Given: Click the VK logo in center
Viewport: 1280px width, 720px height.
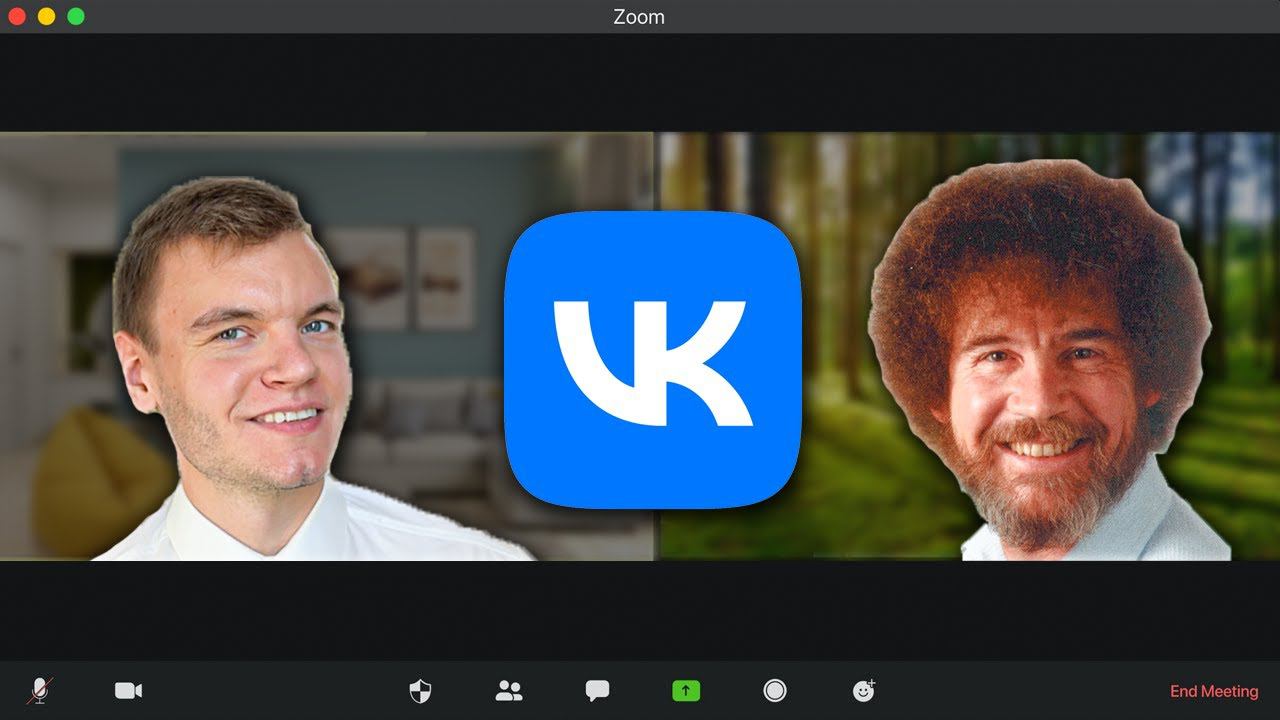Looking at the screenshot, I should [652, 360].
